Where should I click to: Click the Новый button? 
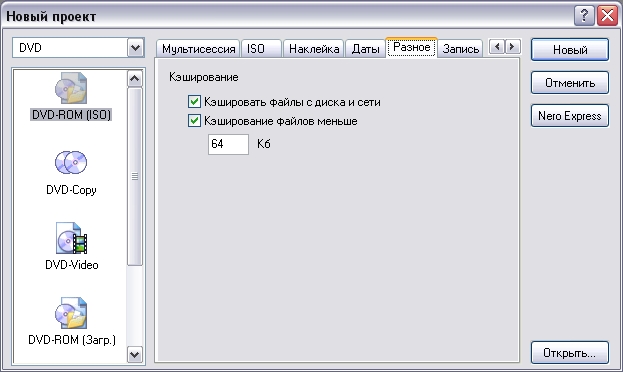tap(570, 50)
